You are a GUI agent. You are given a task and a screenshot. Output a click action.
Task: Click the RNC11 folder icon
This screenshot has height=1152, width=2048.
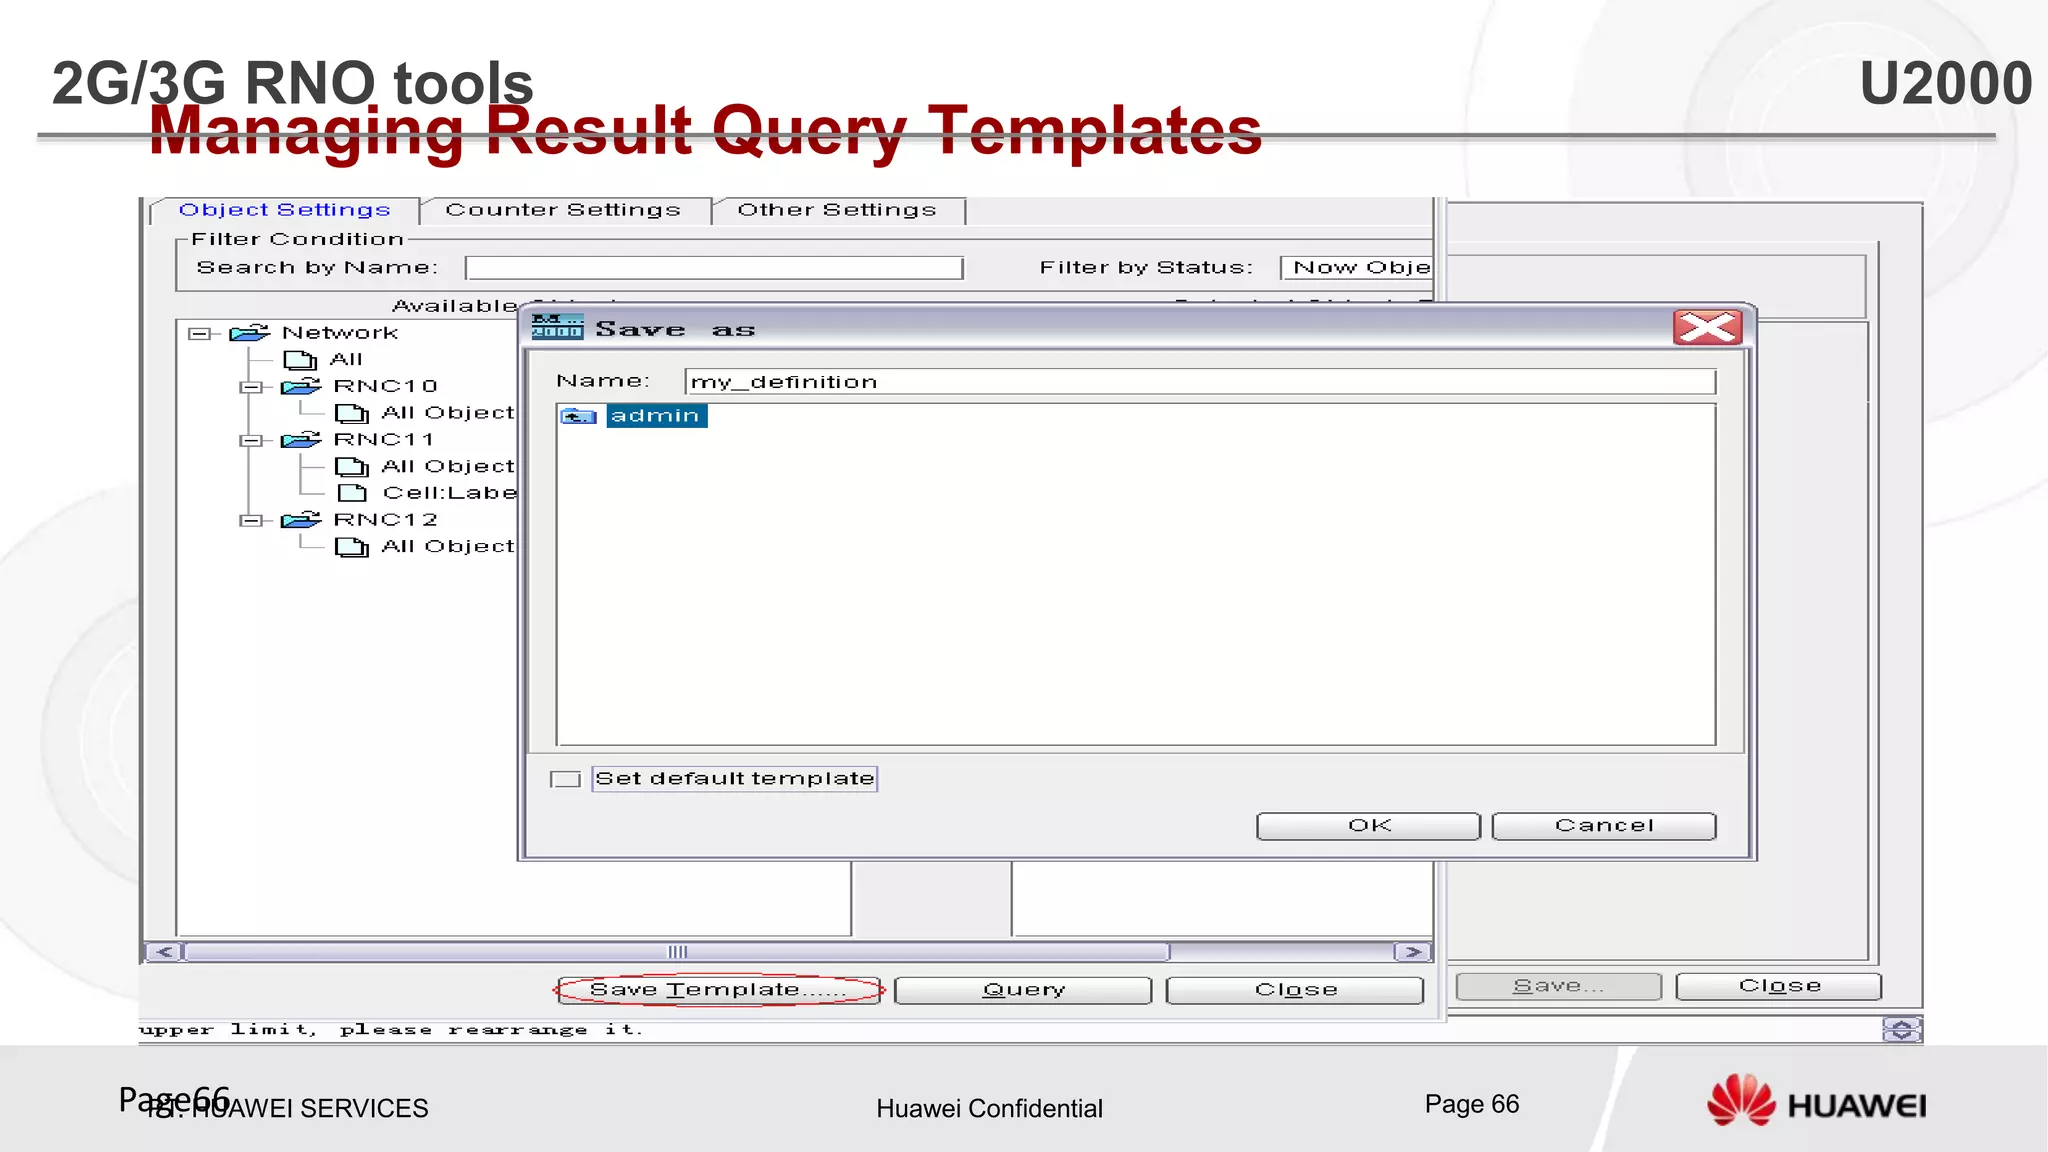[x=301, y=440]
